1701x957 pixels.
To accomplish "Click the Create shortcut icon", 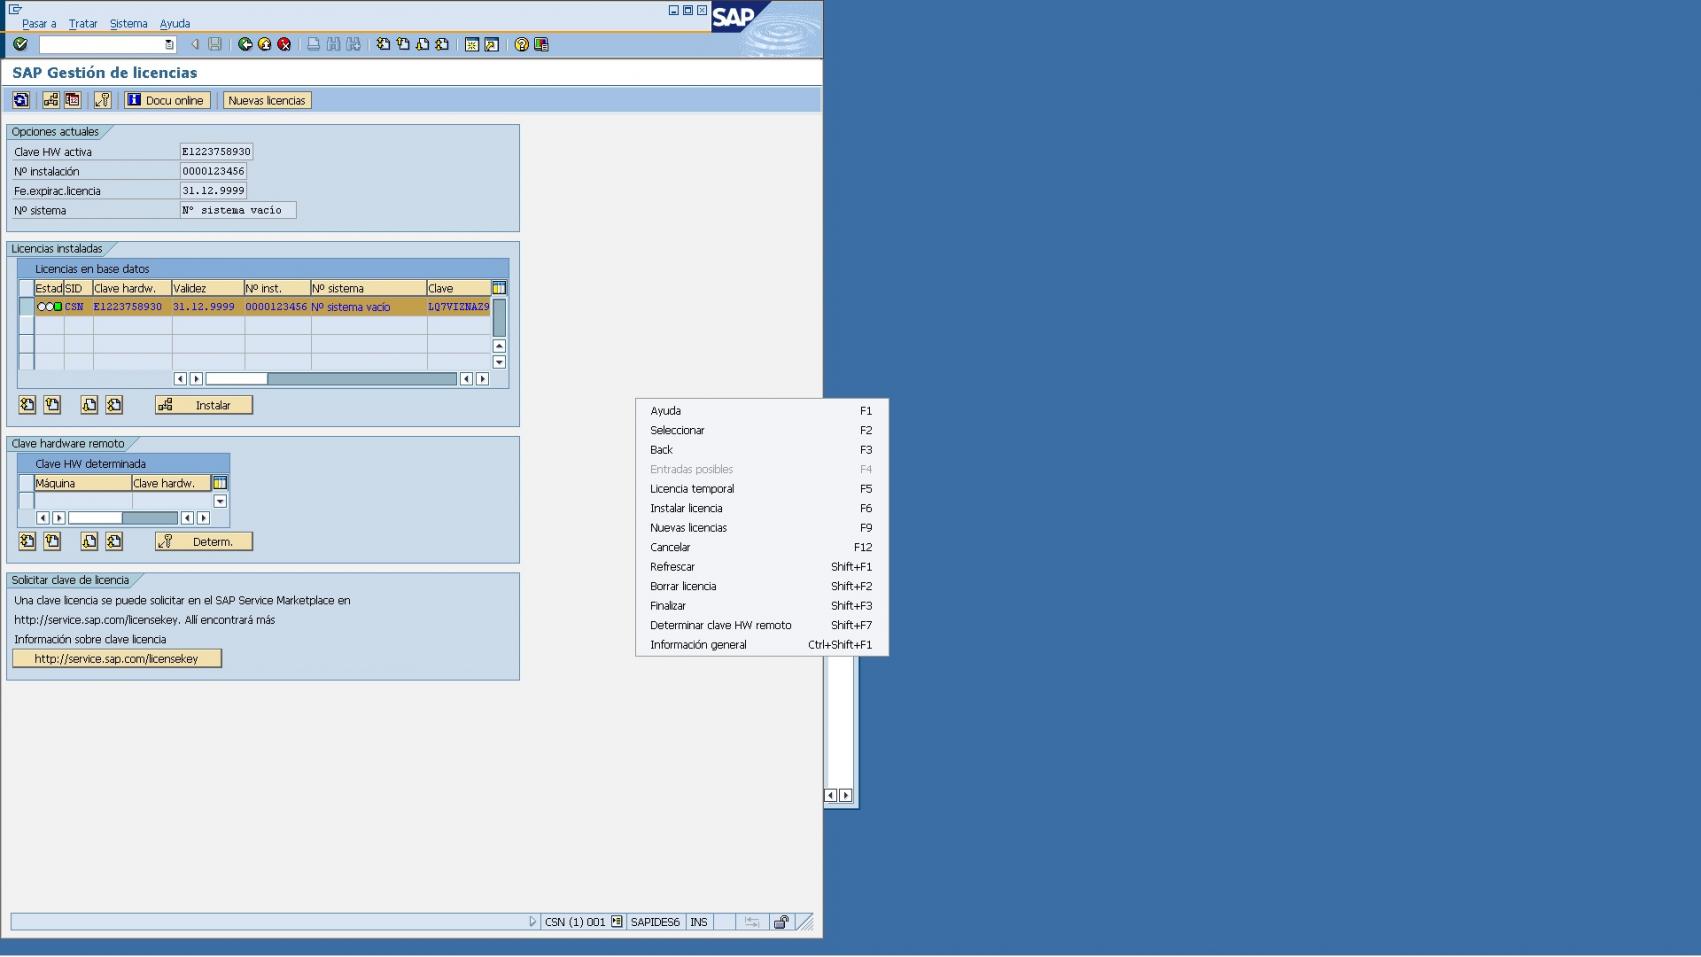I will coord(492,44).
